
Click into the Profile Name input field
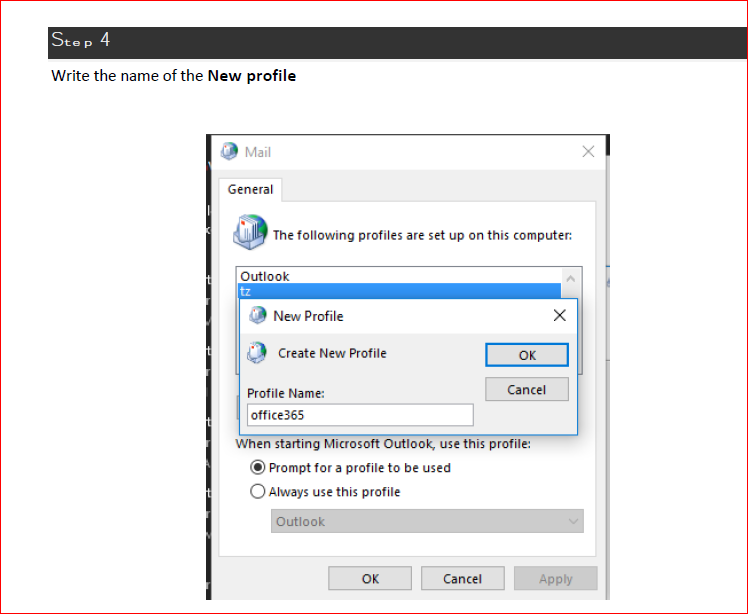coord(360,415)
